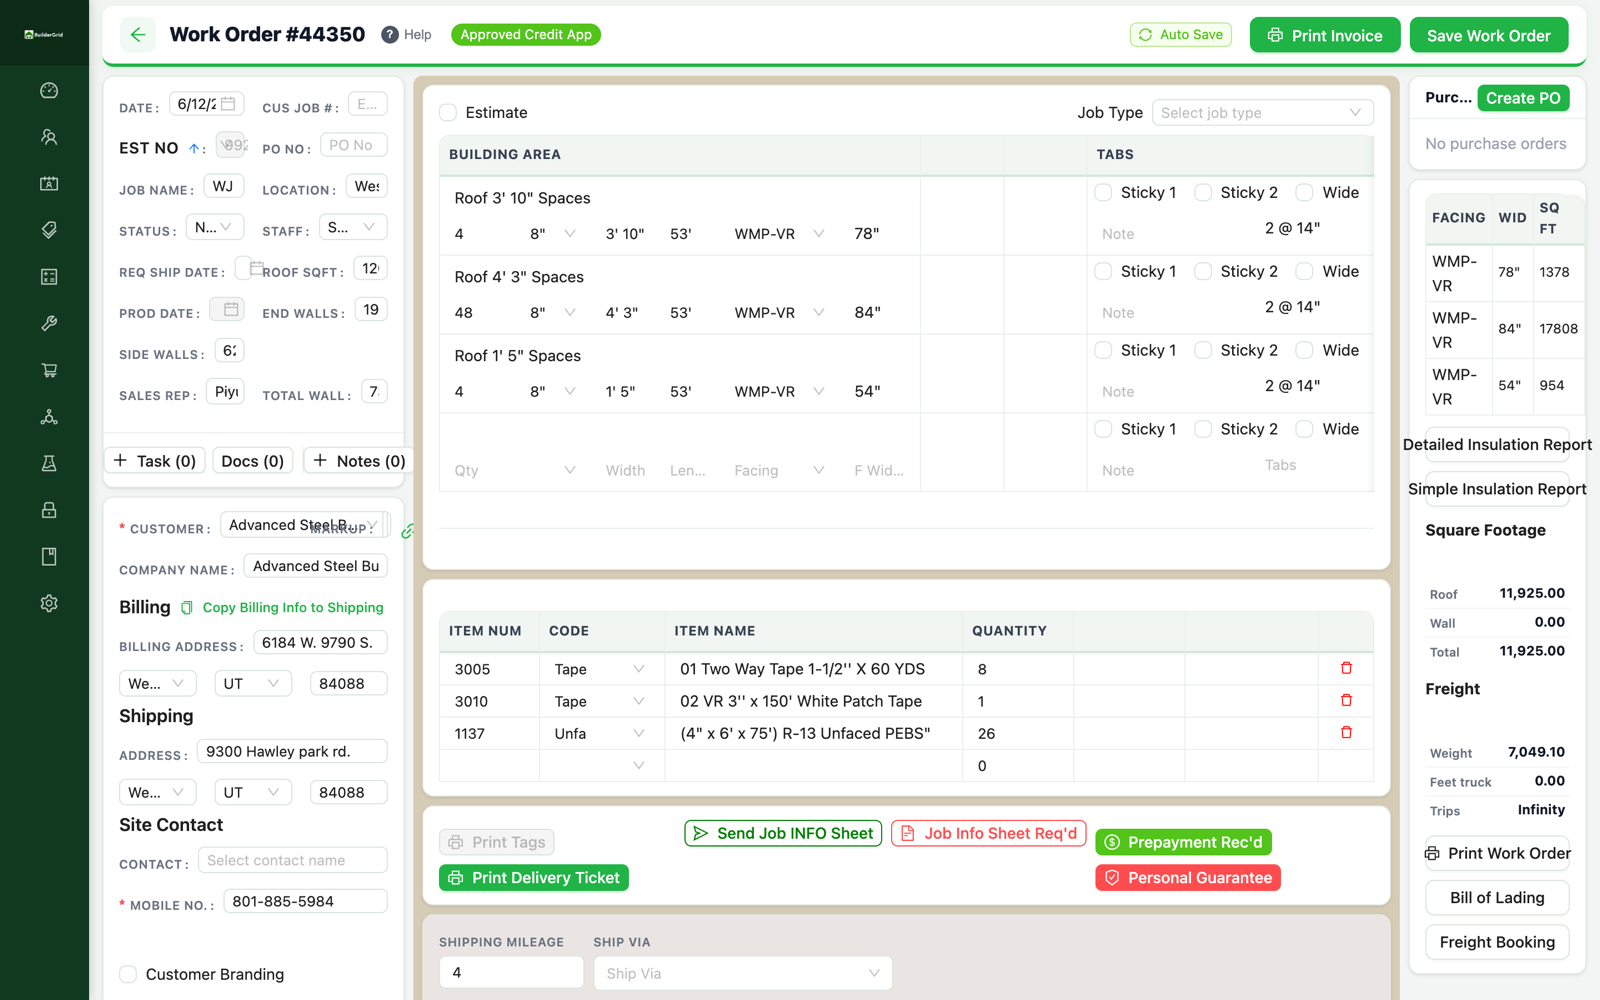Open WMP-VR facing dropdown in Roof 4' 3" row
Viewport: 1600px width, 1000px height.
click(780, 313)
